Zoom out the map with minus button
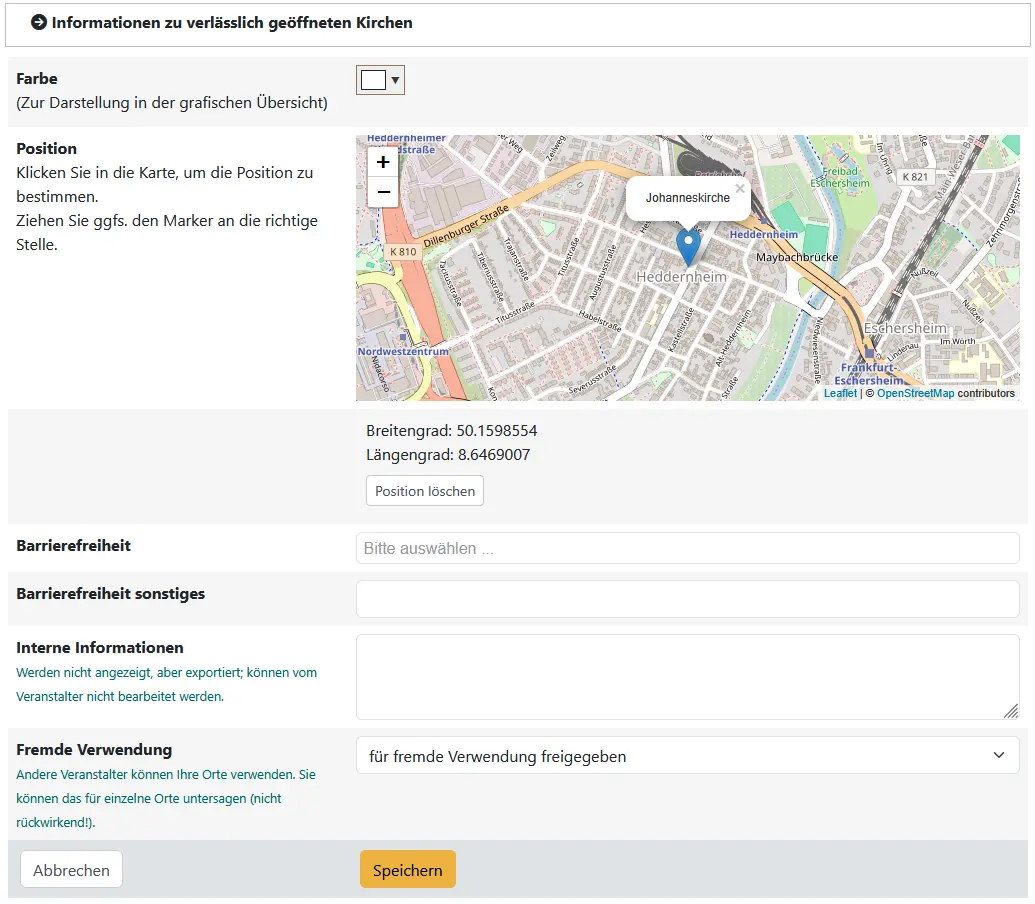Image resolution: width=1035 pixels, height=904 pixels. pyautogui.click(x=383, y=192)
